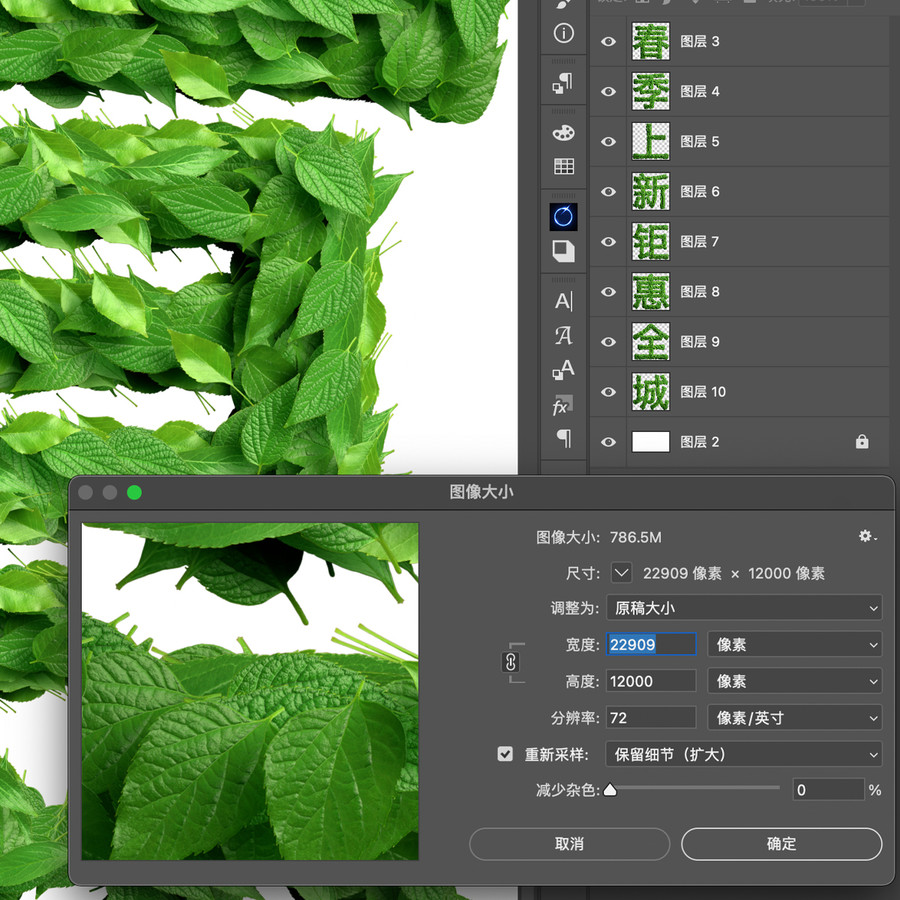Select the 图层 3 layer name
The image size is (900, 900).
click(699, 41)
